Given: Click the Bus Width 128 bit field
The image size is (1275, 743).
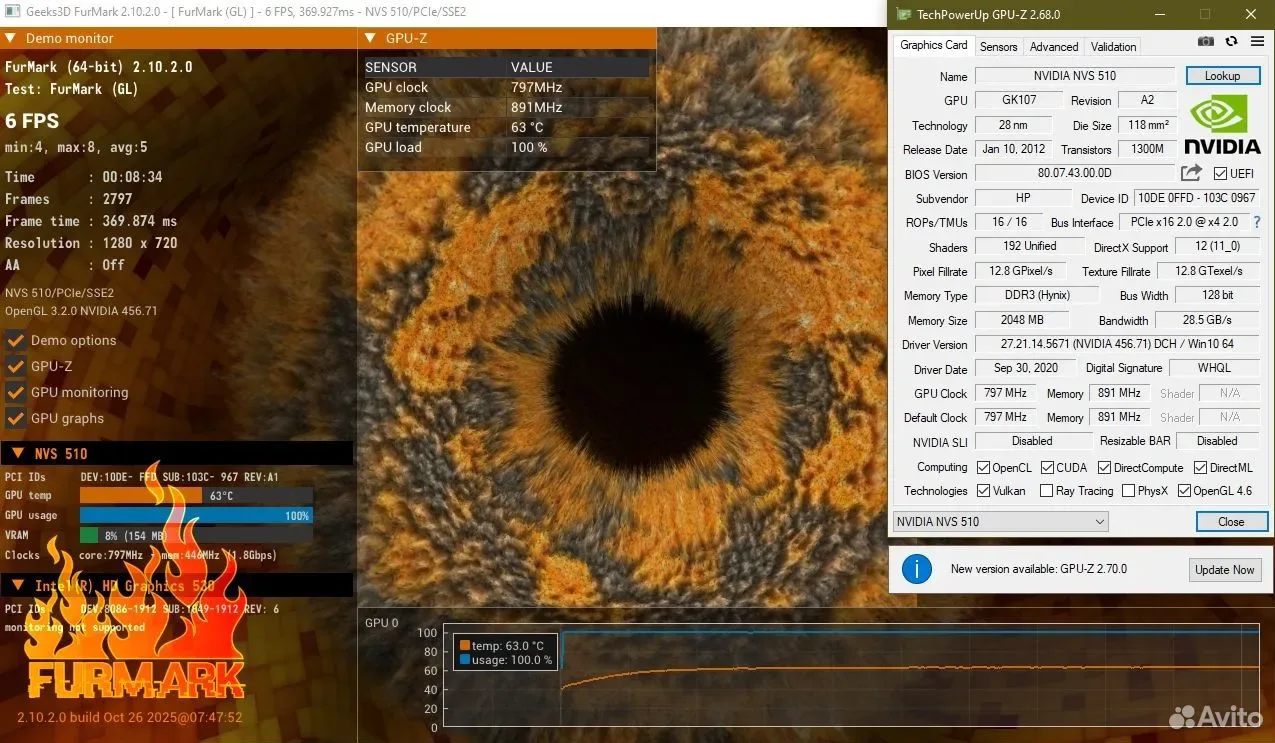Looking at the screenshot, I should [x=1218, y=295].
